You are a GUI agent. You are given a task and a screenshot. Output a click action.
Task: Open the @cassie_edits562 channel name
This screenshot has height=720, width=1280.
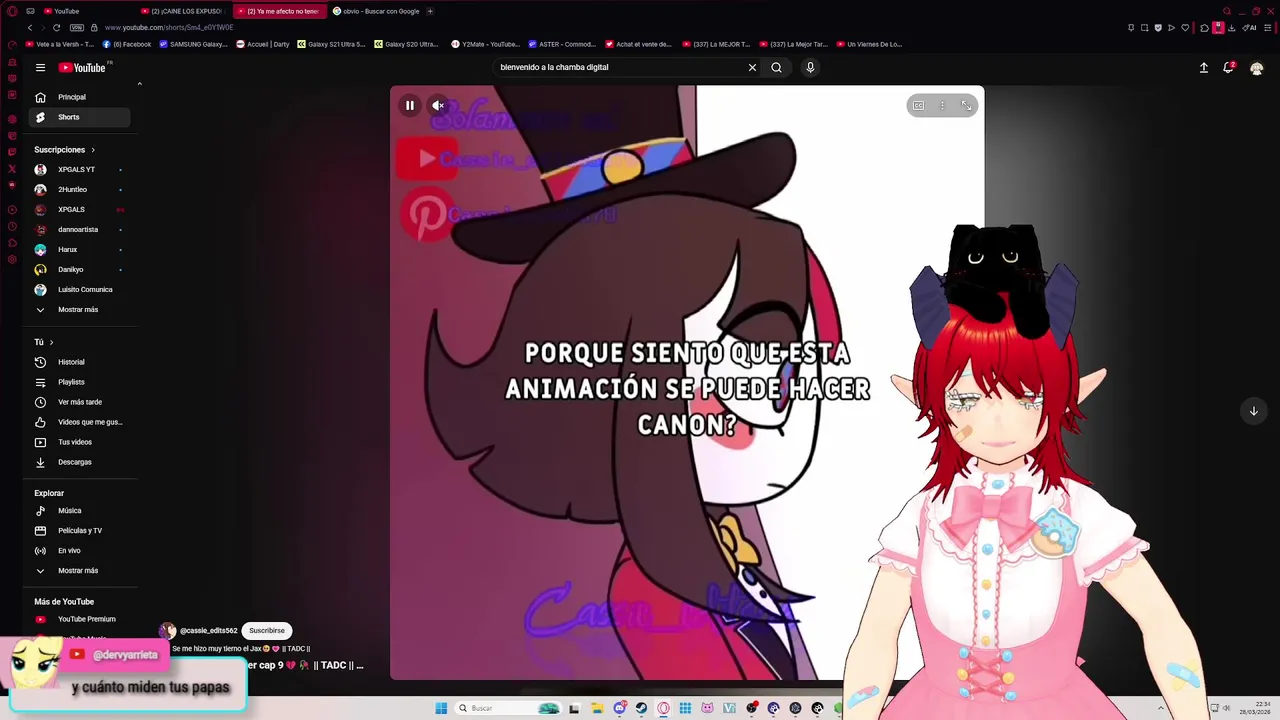(208, 631)
